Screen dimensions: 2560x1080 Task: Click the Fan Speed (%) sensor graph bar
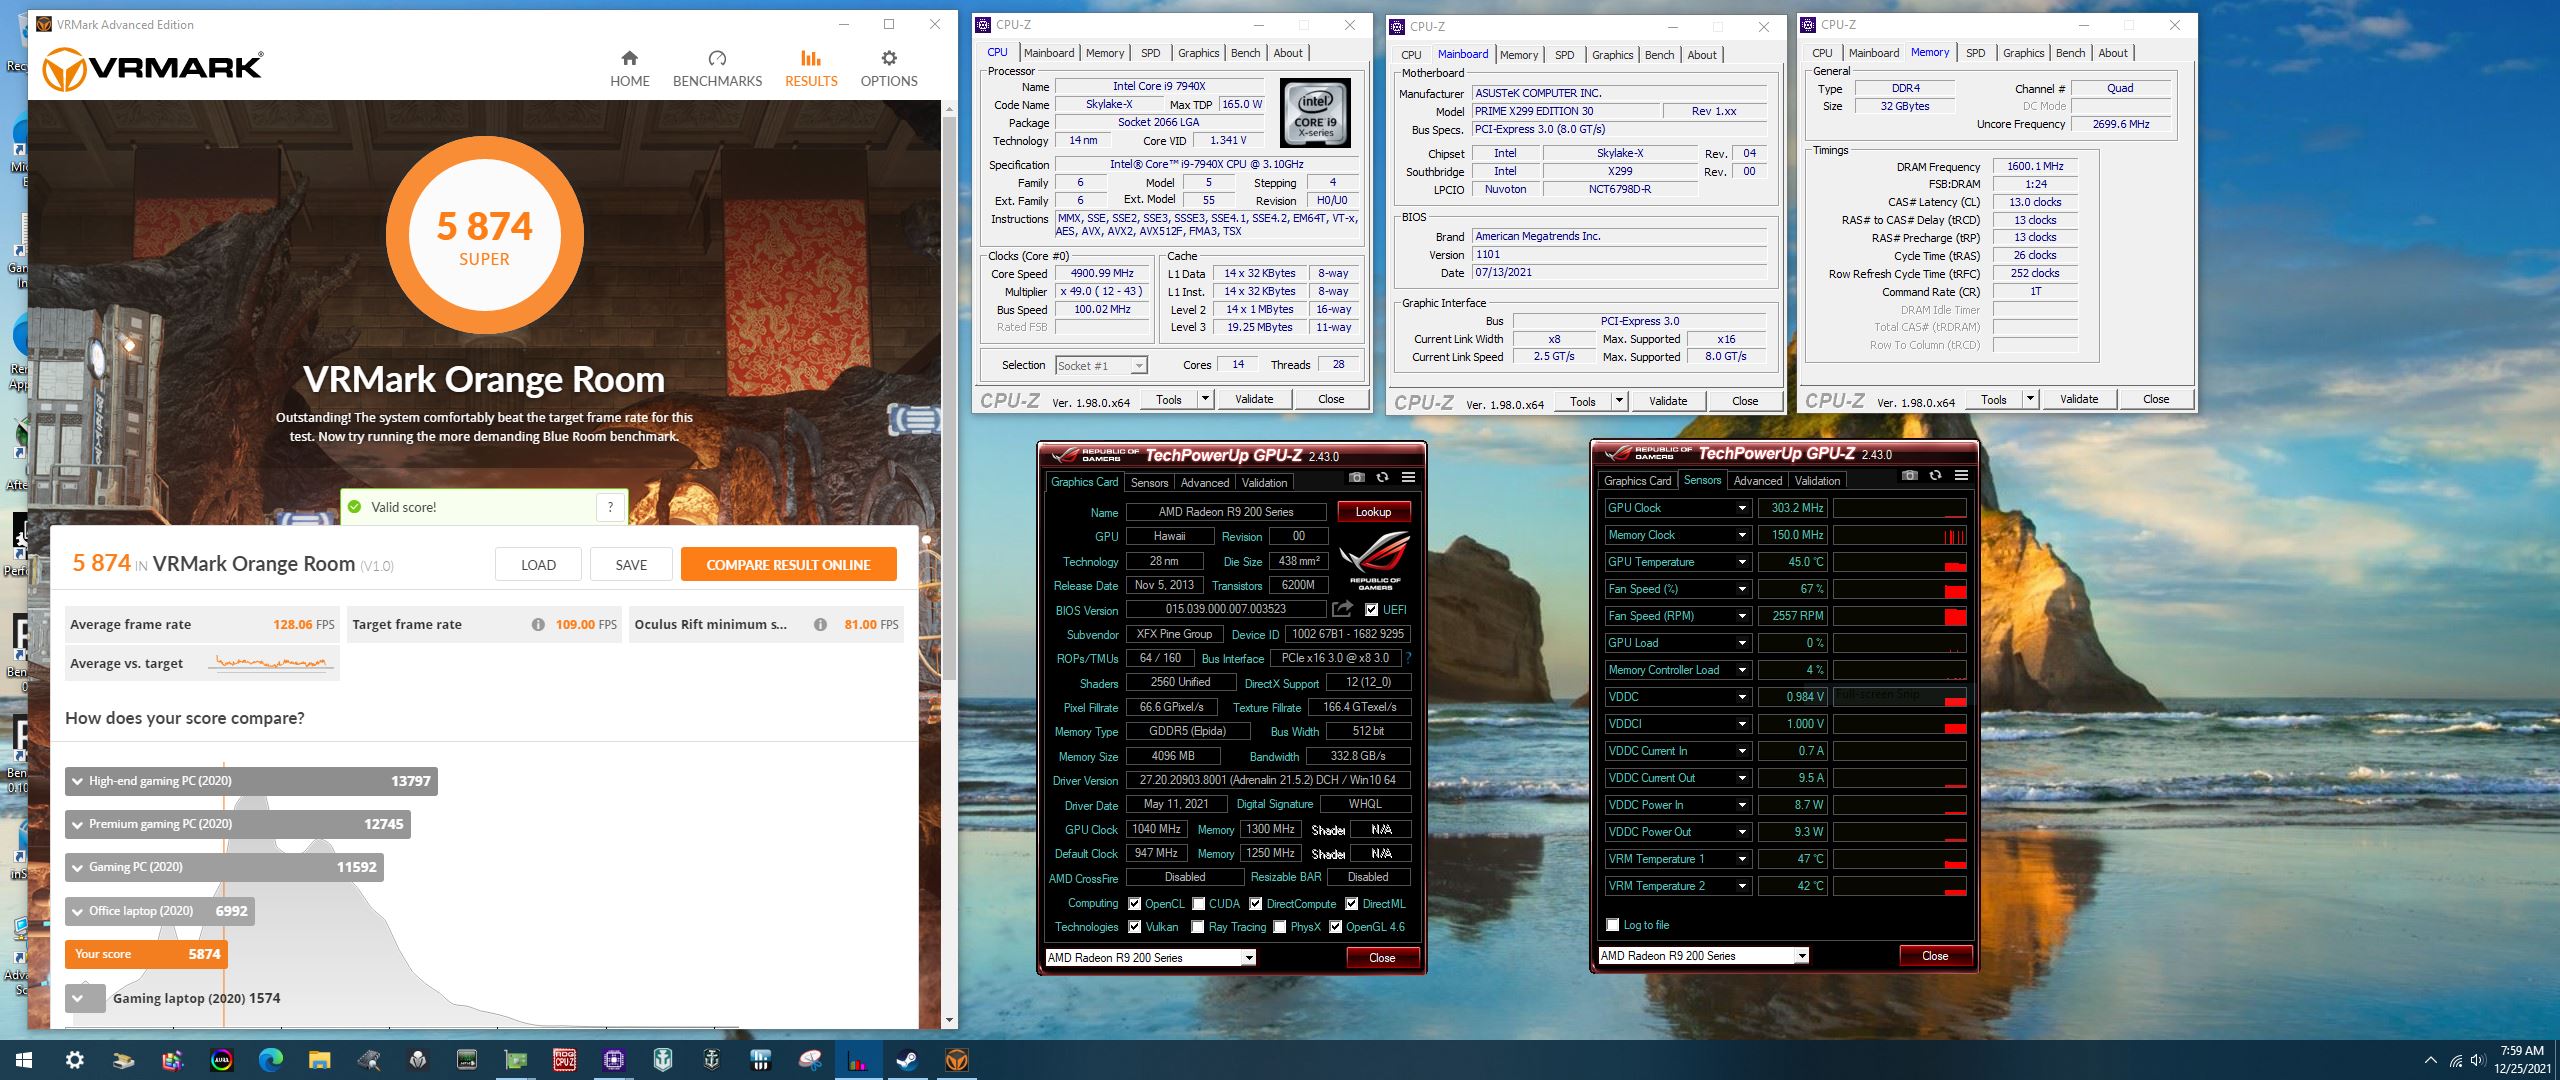coord(1899,589)
